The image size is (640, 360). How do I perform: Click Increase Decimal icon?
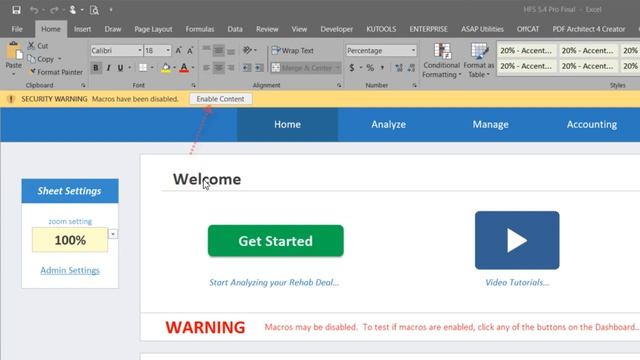click(399, 68)
